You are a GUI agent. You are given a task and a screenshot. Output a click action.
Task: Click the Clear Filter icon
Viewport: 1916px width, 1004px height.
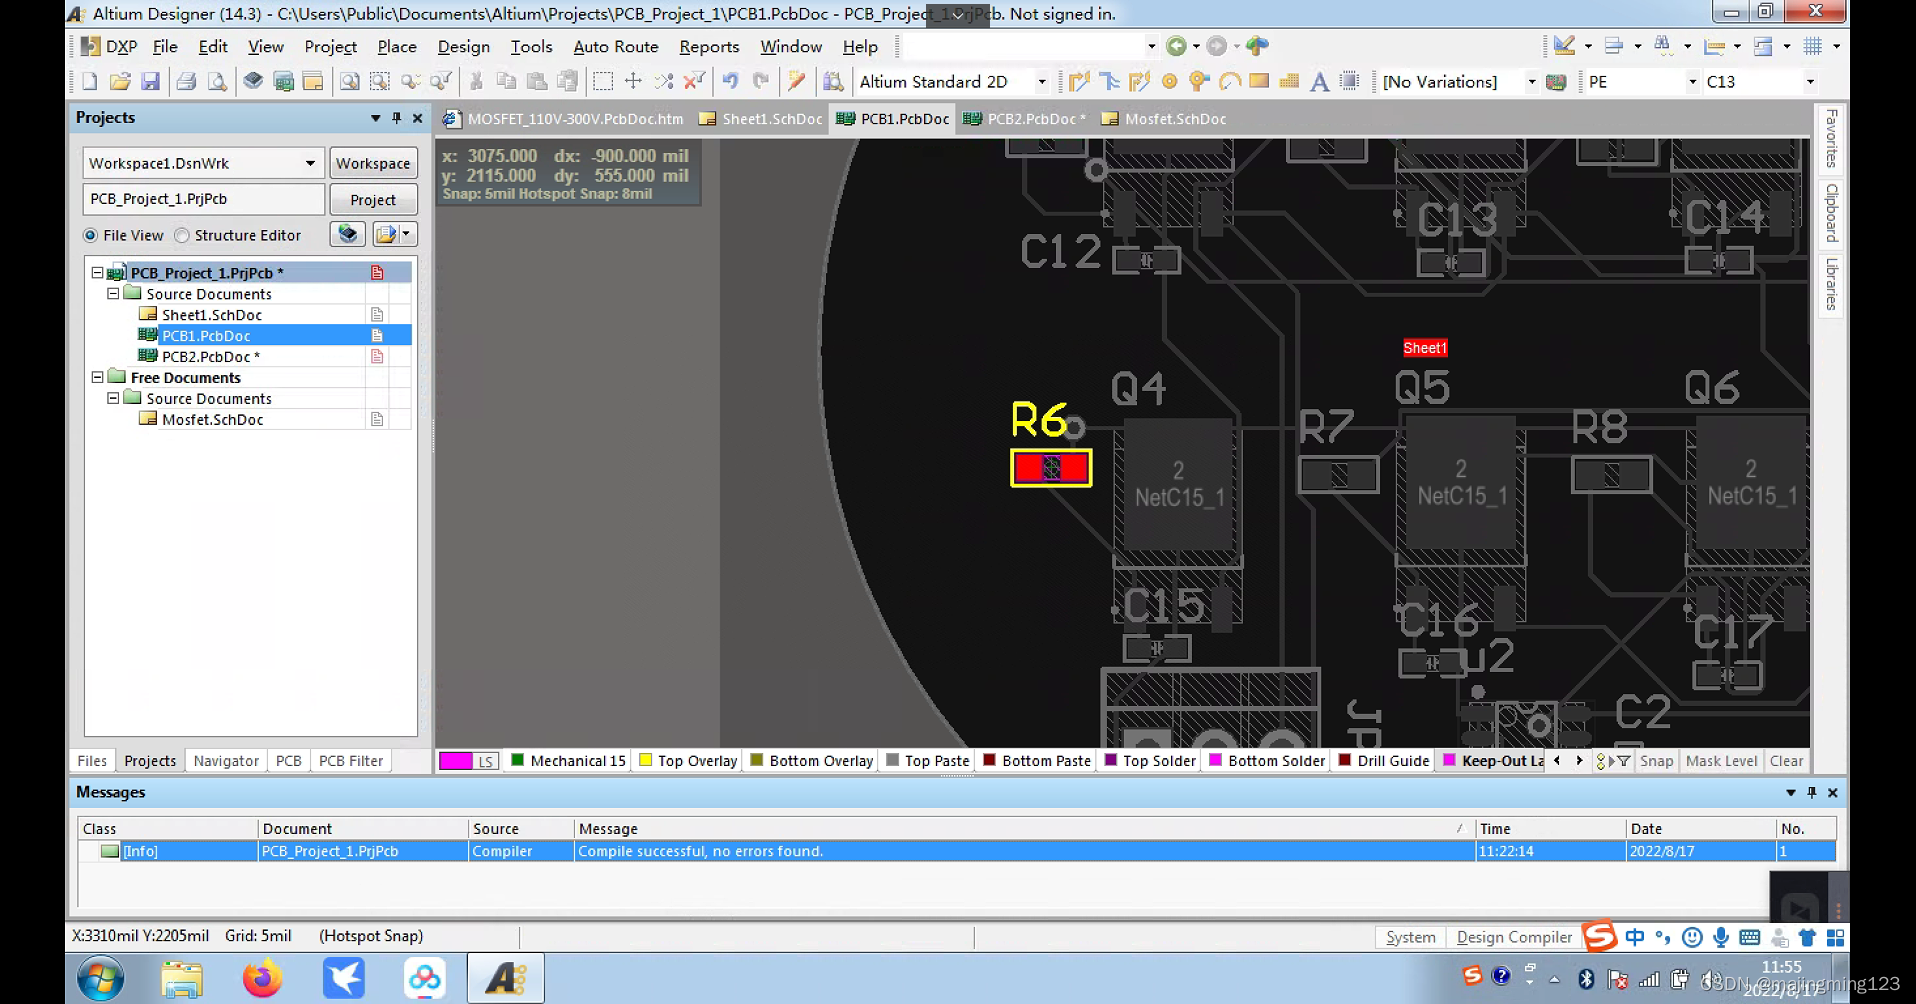point(694,82)
